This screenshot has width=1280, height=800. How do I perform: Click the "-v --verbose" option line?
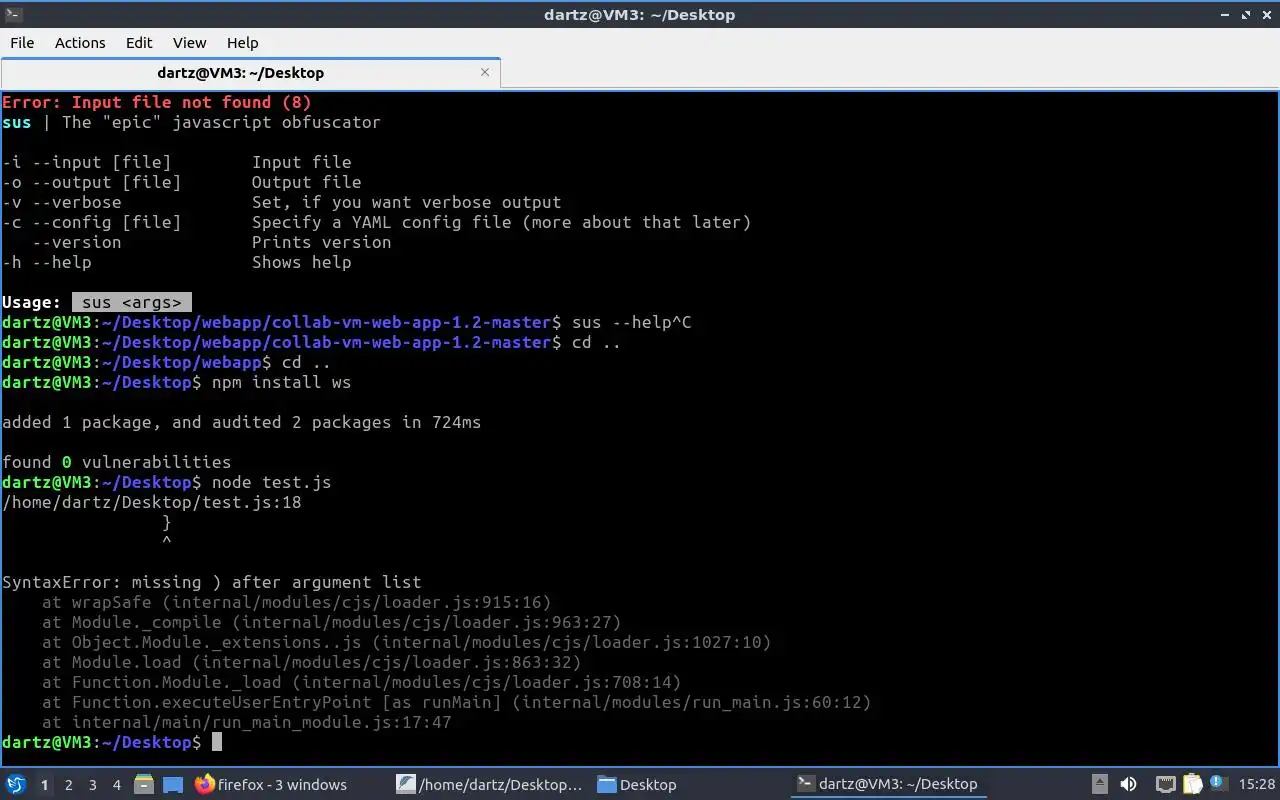pyautogui.click(x=281, y=202)
